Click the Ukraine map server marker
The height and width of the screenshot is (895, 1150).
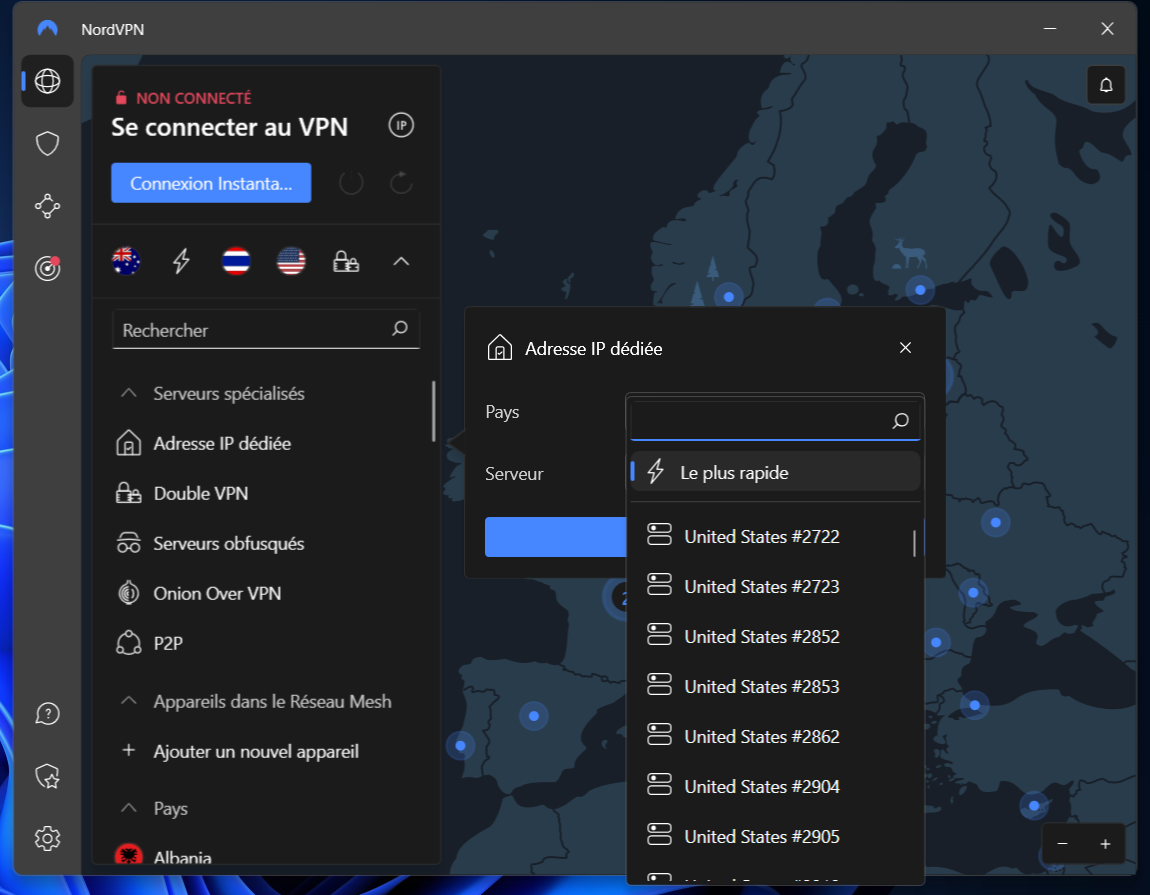pos(995,522)
